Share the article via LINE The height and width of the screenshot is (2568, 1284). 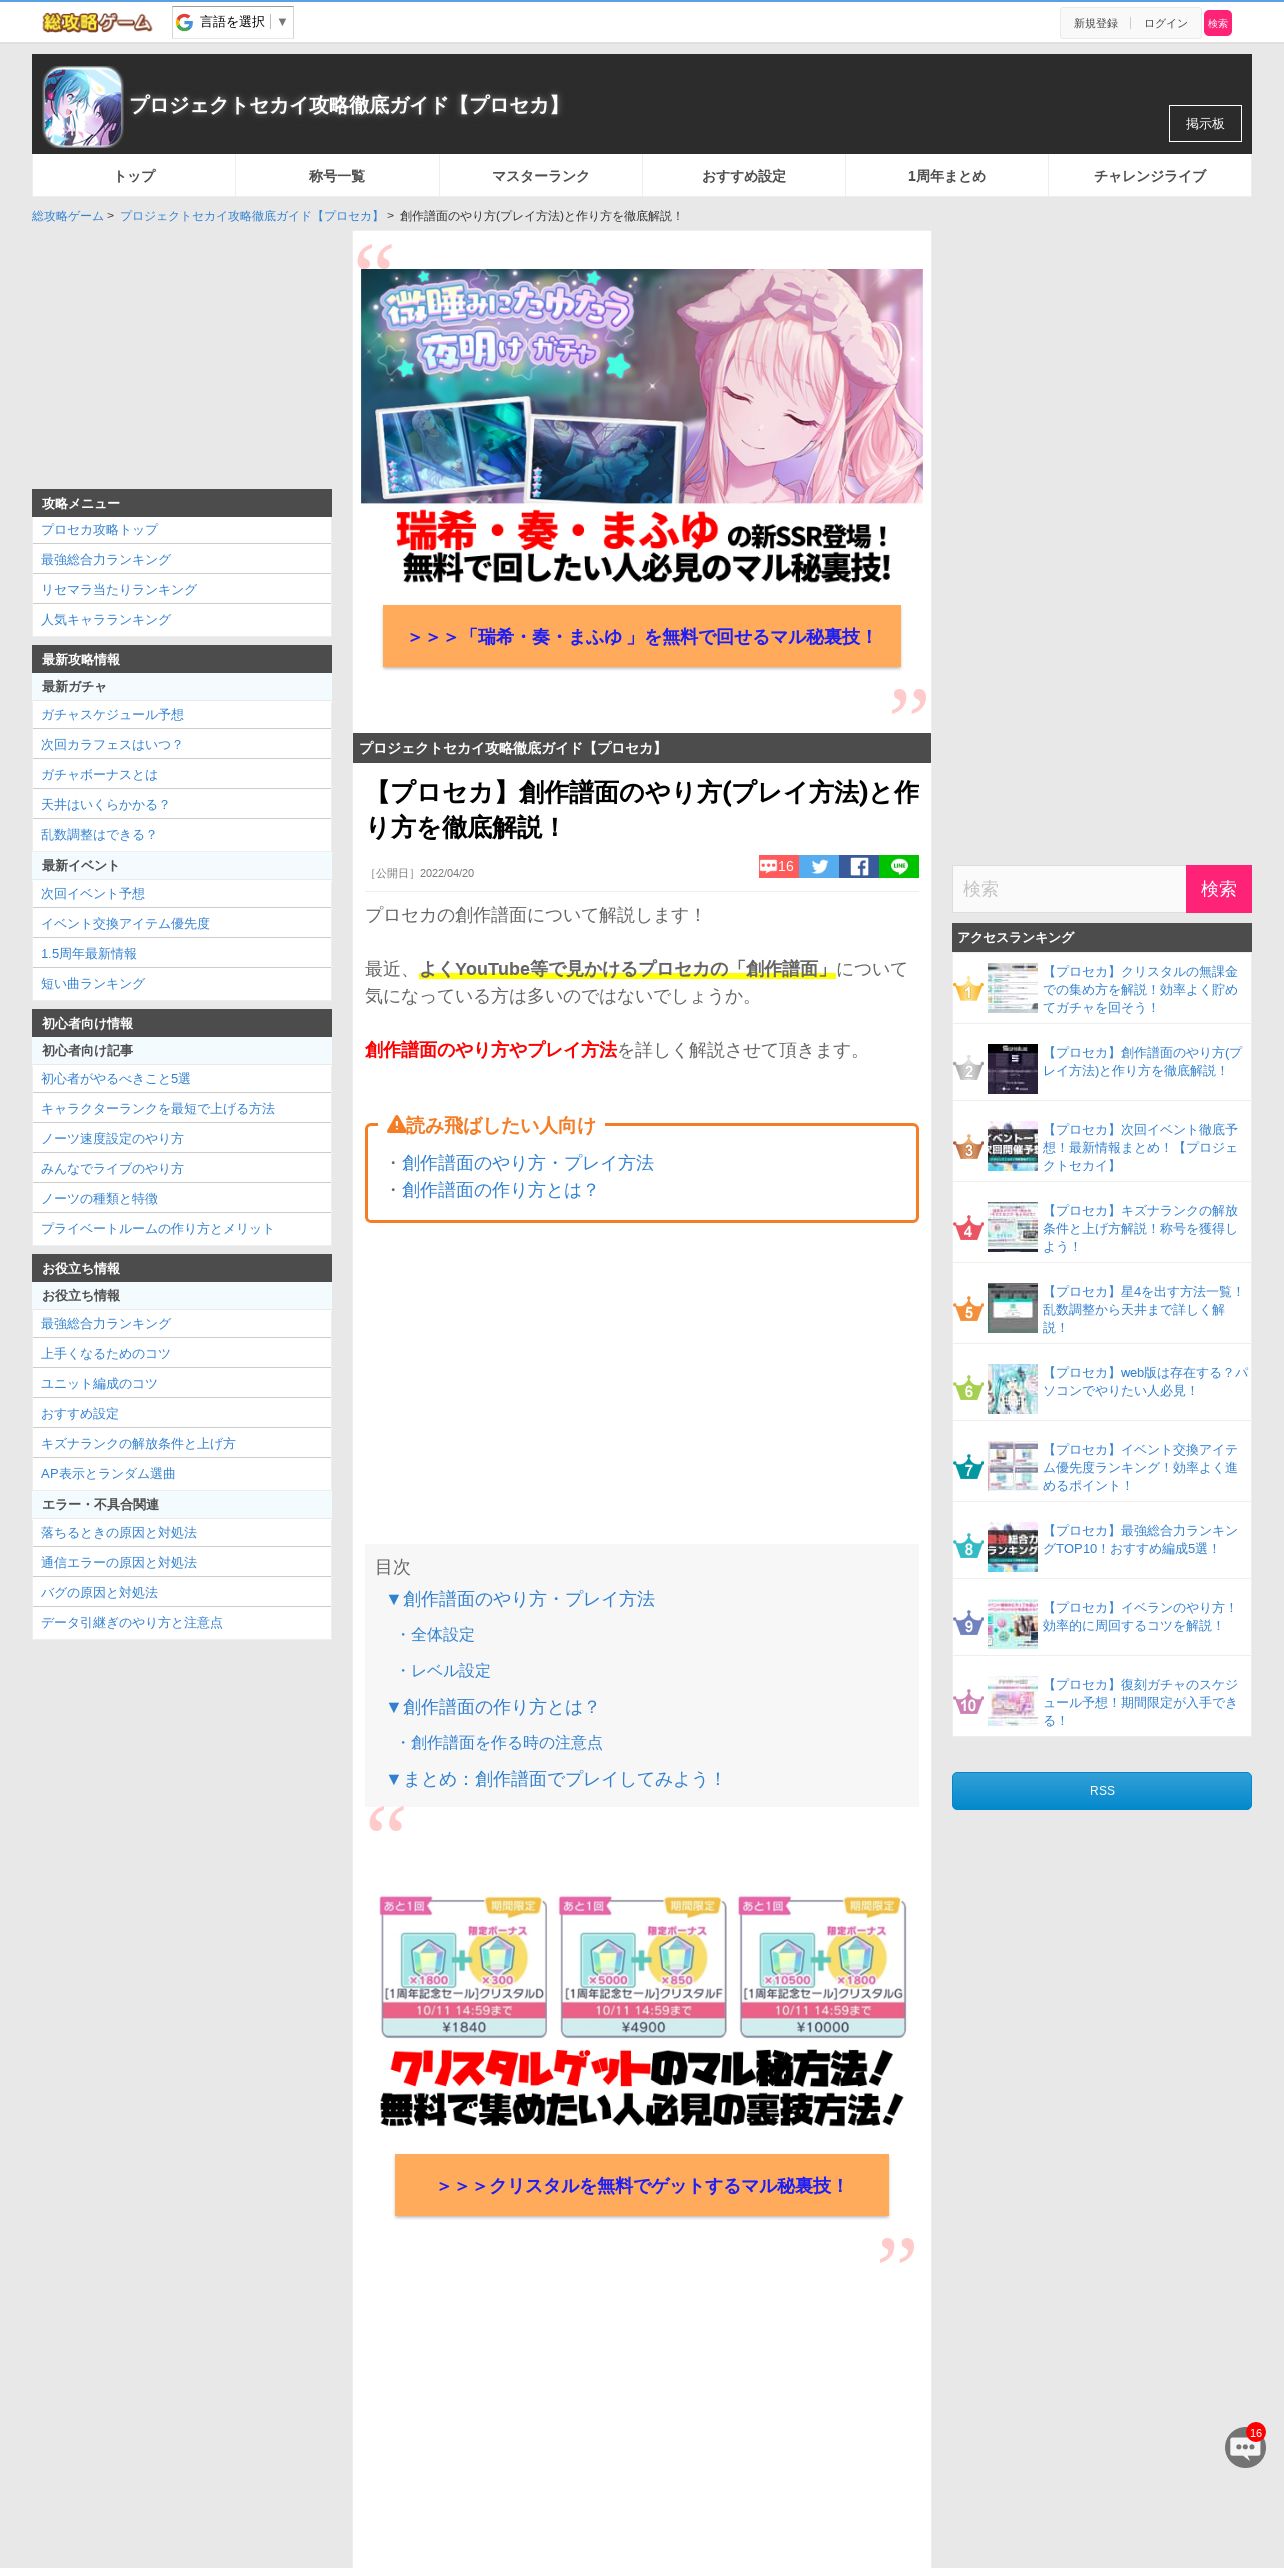coord(899,866)
